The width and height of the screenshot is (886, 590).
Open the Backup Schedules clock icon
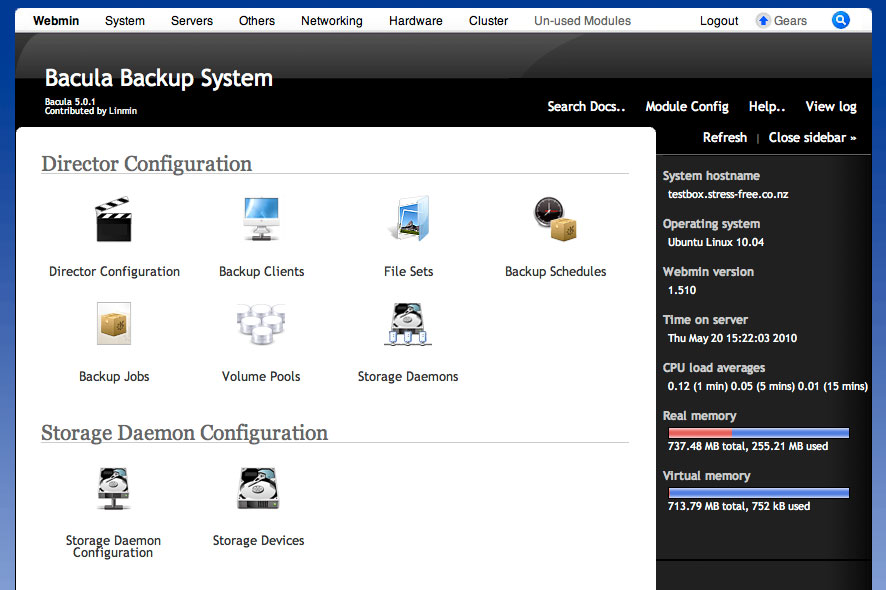(x=555, y=219)
